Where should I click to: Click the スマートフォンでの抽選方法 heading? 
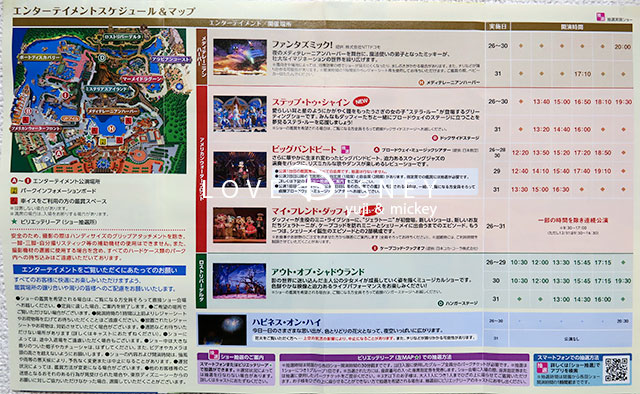click(x=568, y=357)
